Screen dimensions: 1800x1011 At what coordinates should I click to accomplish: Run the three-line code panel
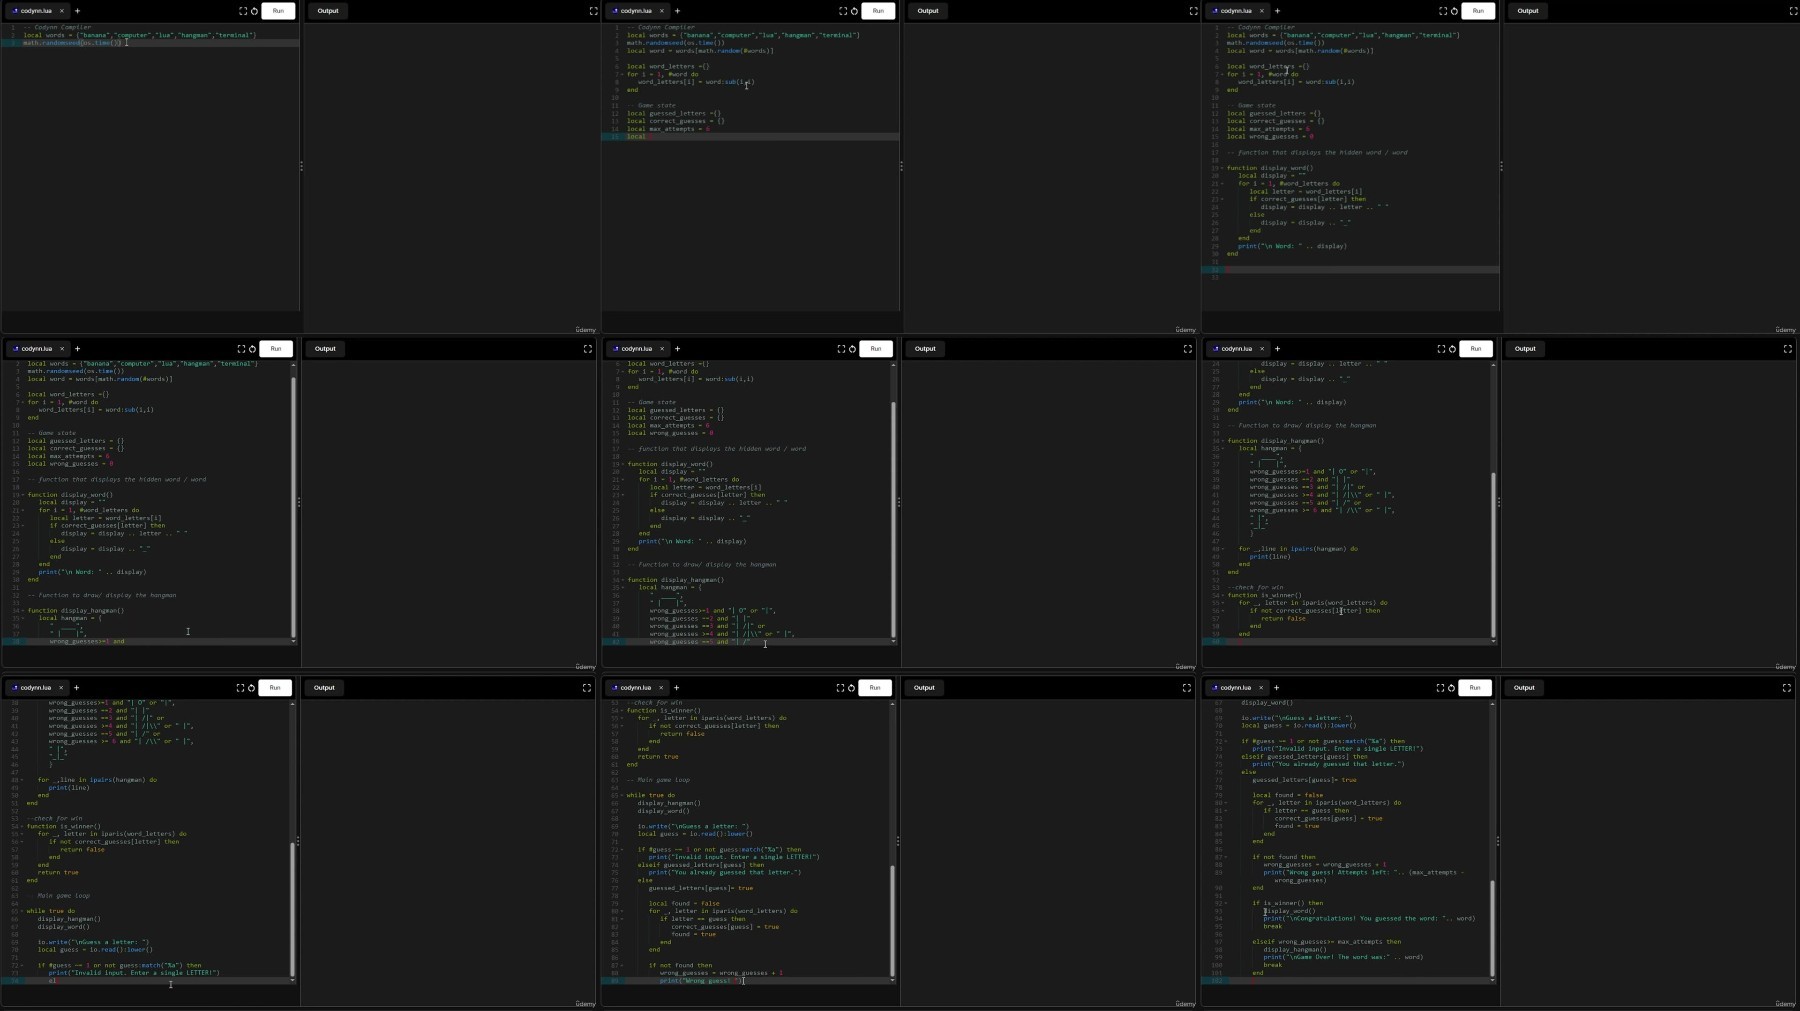pyautogui.click(x=278, y=11)
